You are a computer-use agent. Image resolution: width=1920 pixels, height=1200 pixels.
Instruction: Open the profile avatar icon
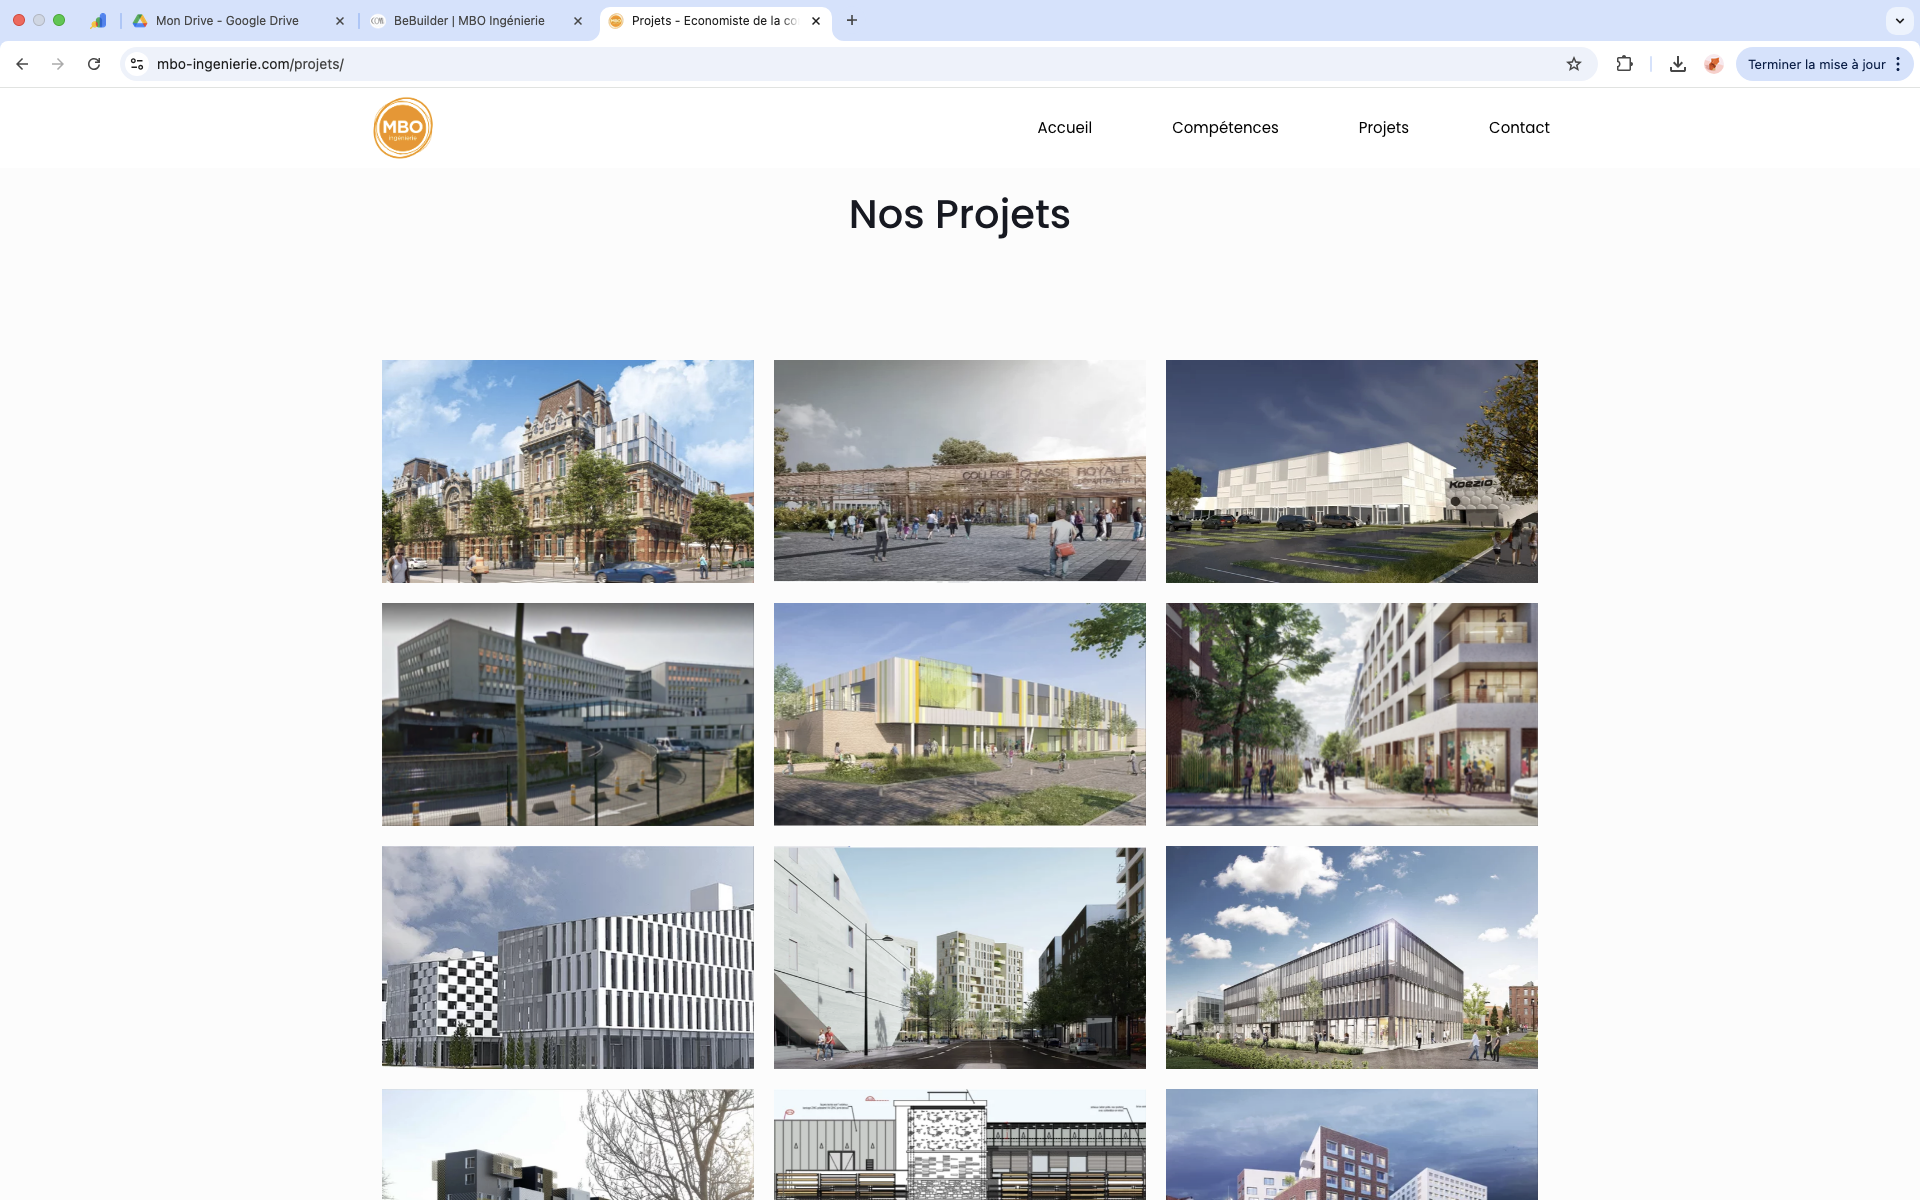pos(1713,64)
